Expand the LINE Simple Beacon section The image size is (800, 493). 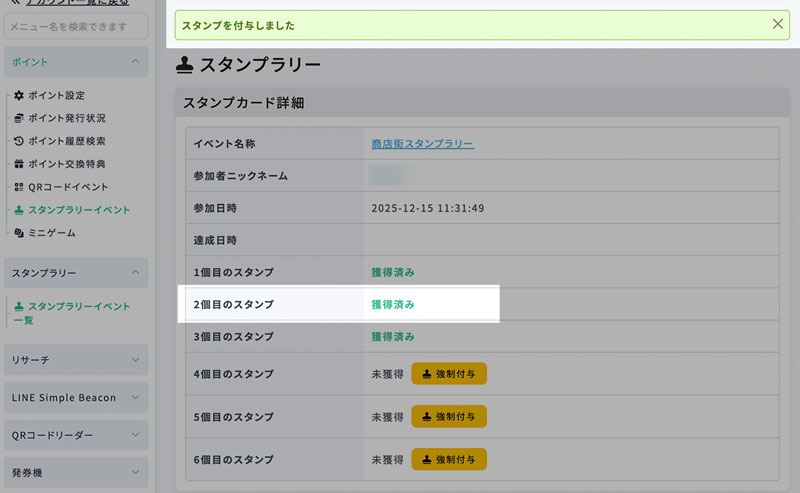134,397
